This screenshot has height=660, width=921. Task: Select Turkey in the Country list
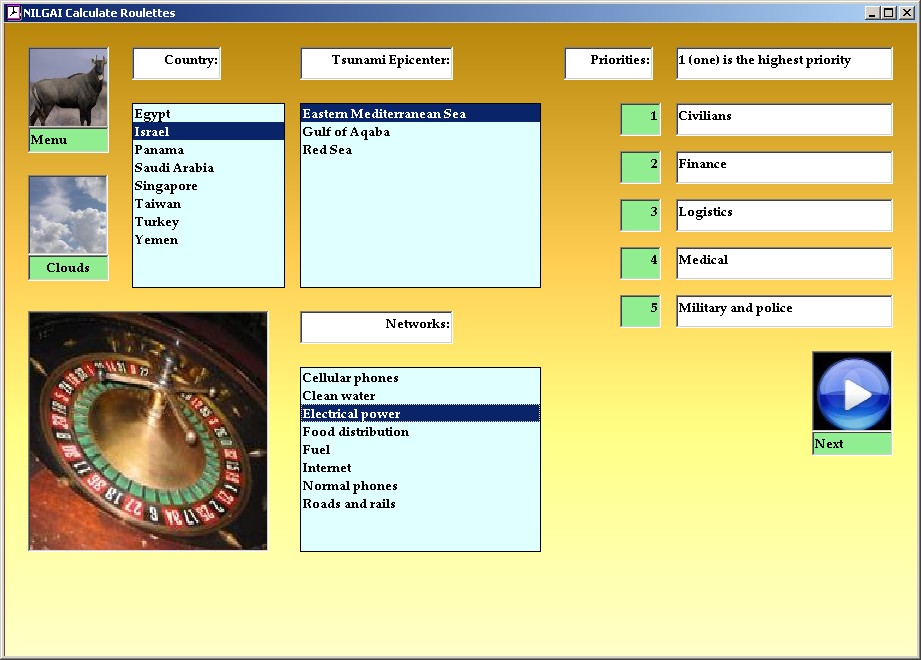point(157,222)
